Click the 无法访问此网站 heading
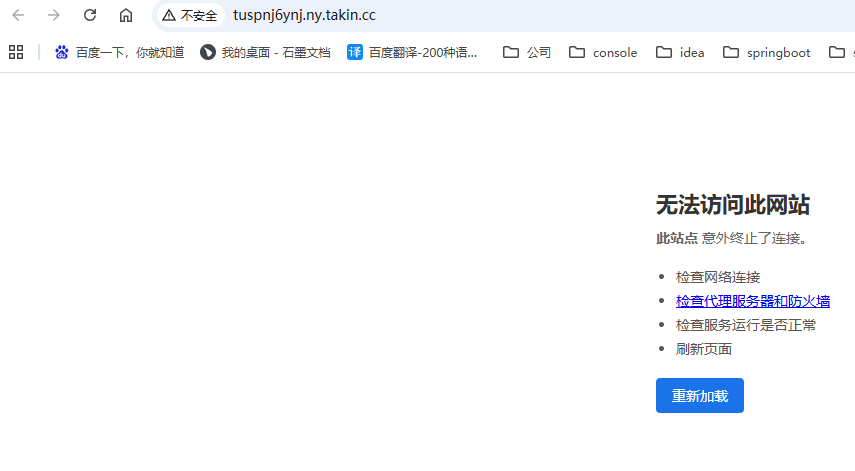The height and width of the screenshot is (471, 855). click(732, 205)
